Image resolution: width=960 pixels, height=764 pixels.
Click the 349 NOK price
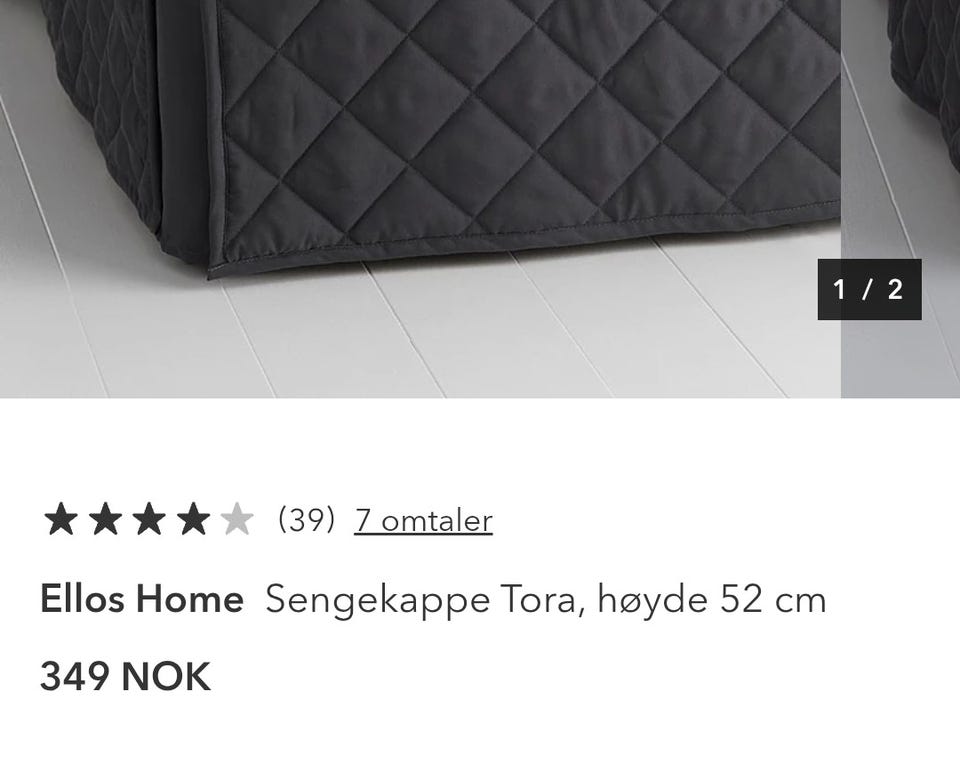coord(126,676)
